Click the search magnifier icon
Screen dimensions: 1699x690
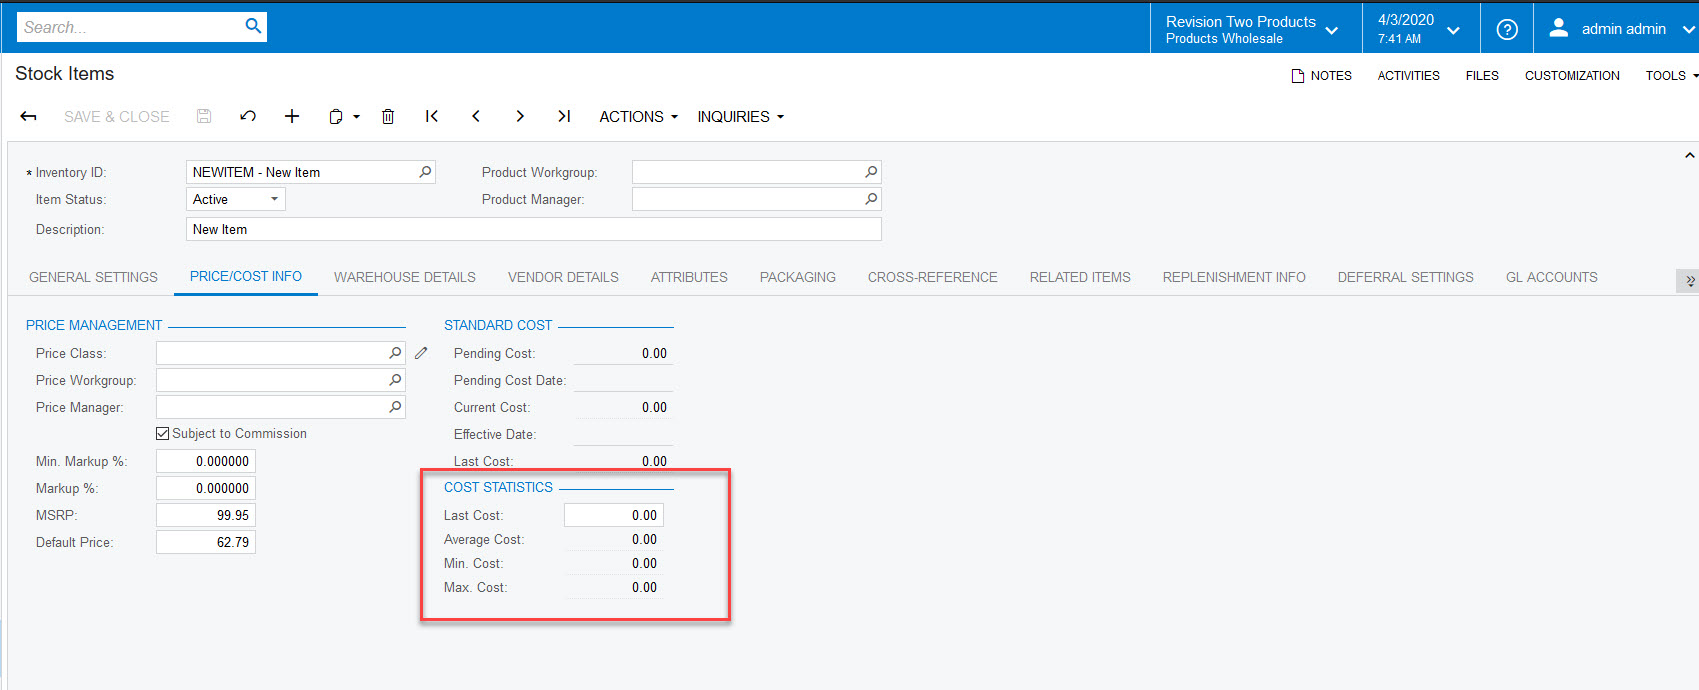coord(253,26)
